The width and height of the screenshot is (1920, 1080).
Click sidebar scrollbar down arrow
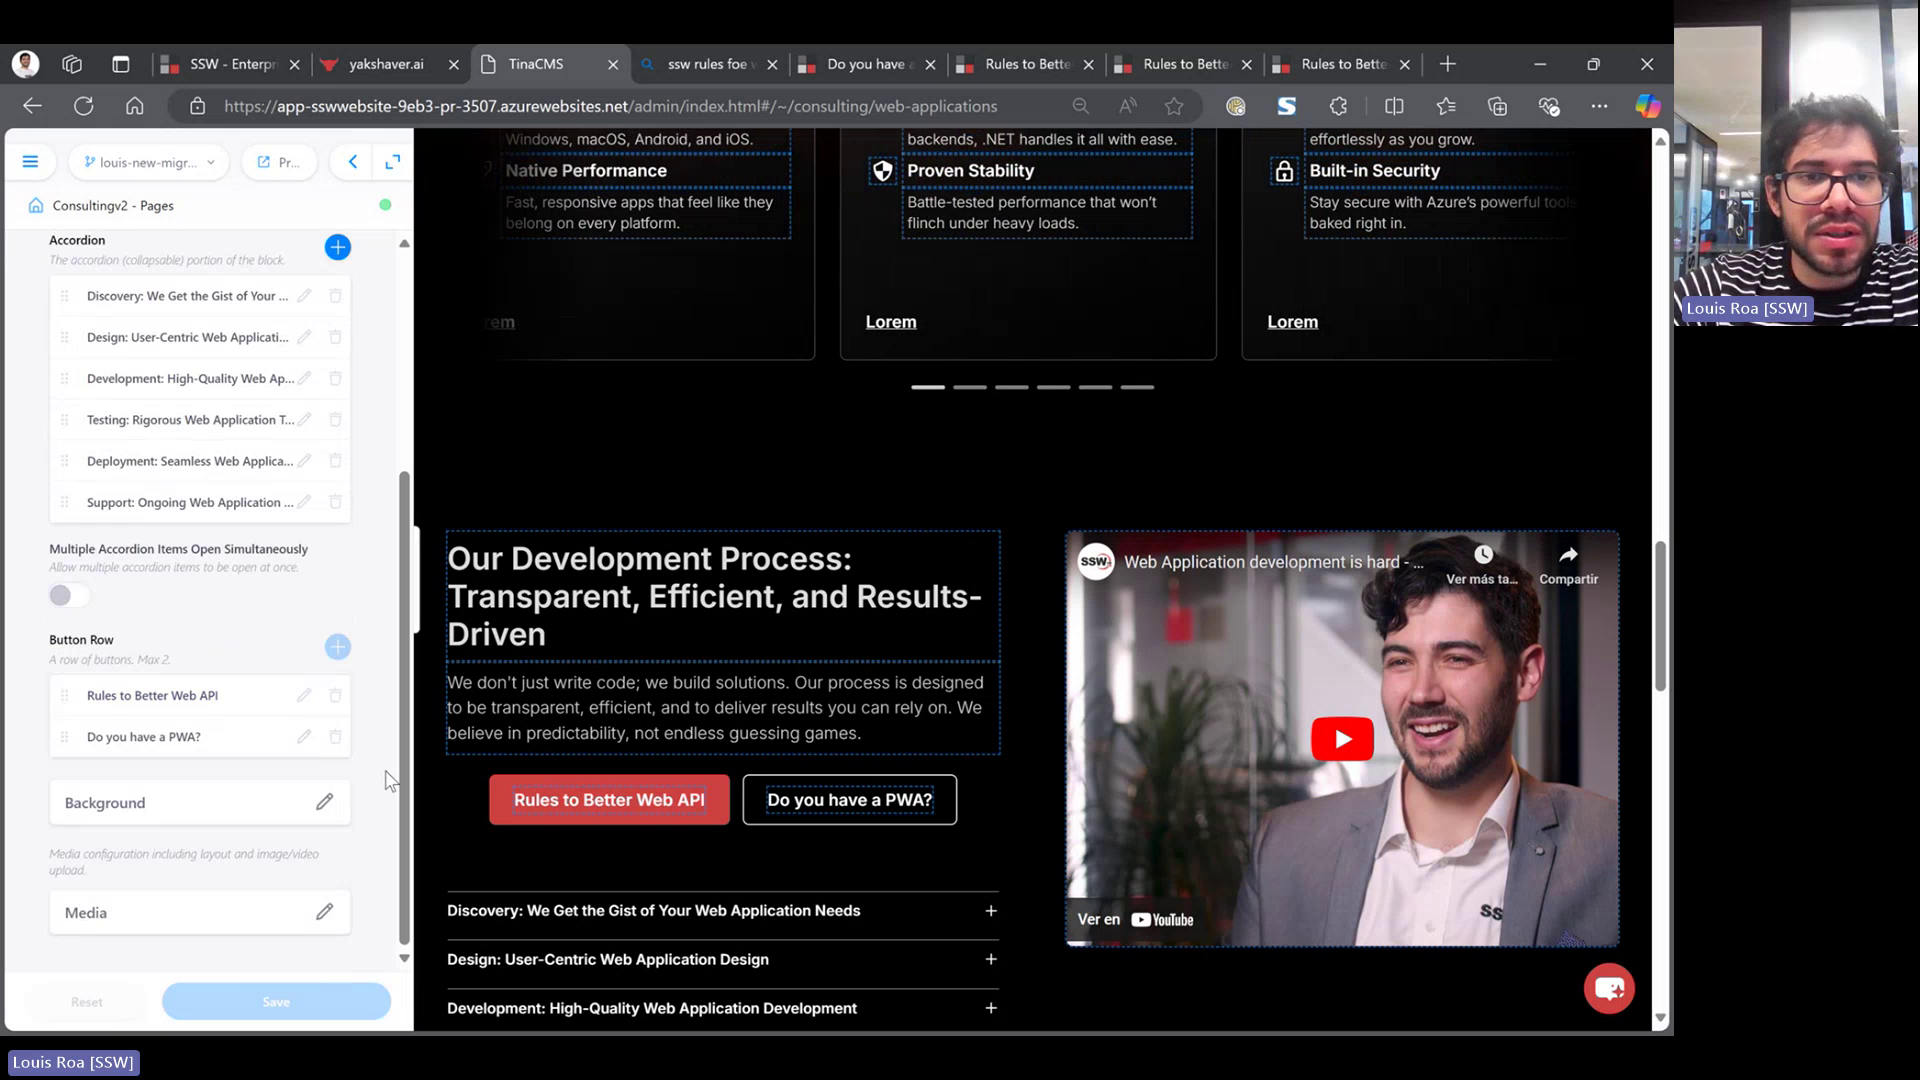click(404, 958)
